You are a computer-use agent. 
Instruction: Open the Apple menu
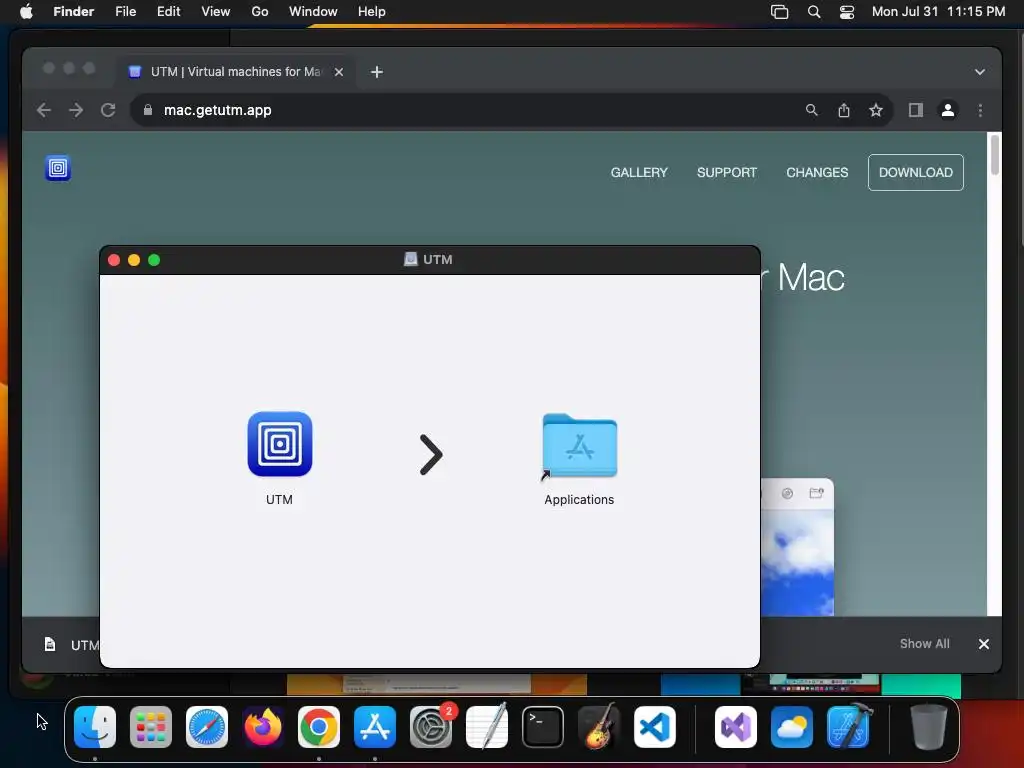(26, 12)
